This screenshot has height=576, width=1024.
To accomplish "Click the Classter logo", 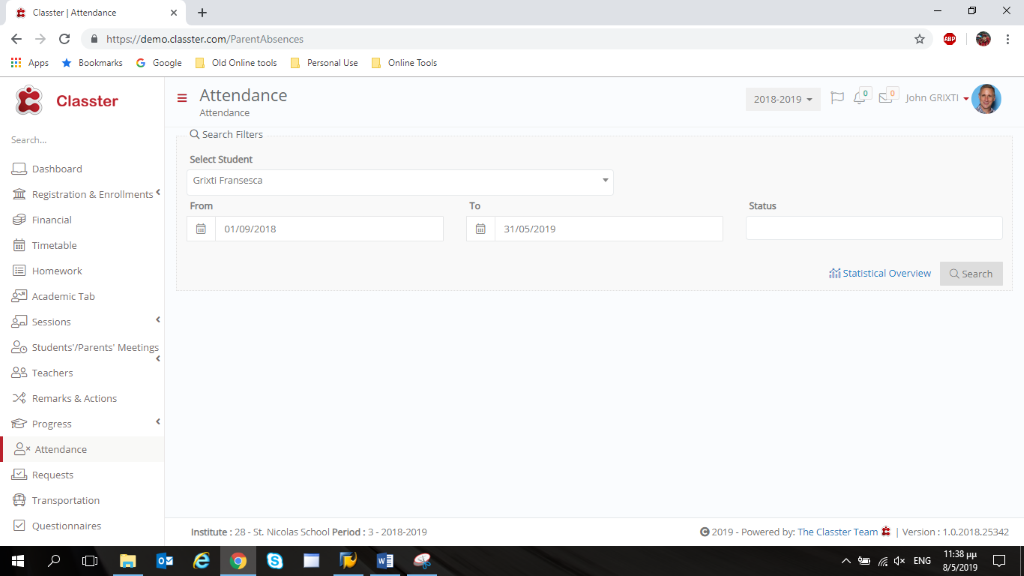I will click(x=67, y=101).
